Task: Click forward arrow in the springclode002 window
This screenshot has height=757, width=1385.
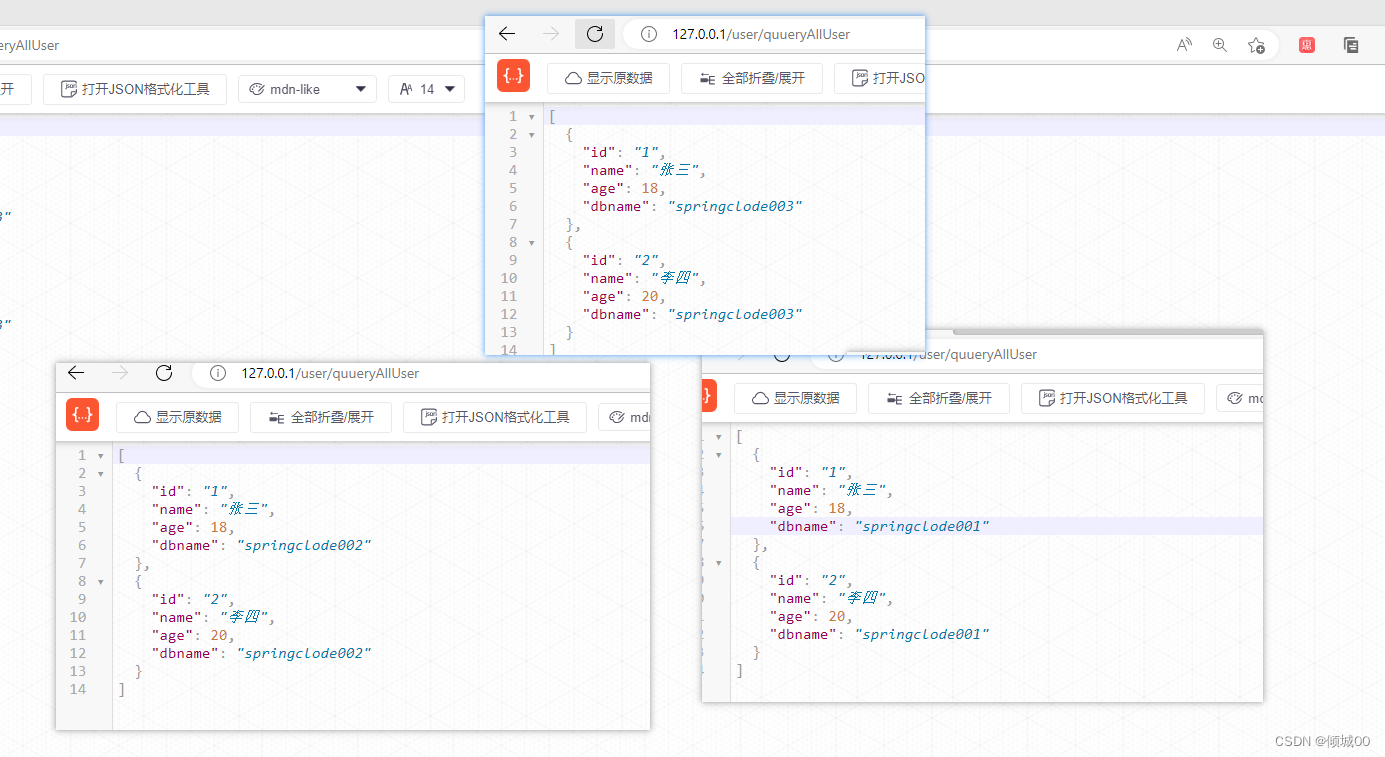Action: click(120, 373)
